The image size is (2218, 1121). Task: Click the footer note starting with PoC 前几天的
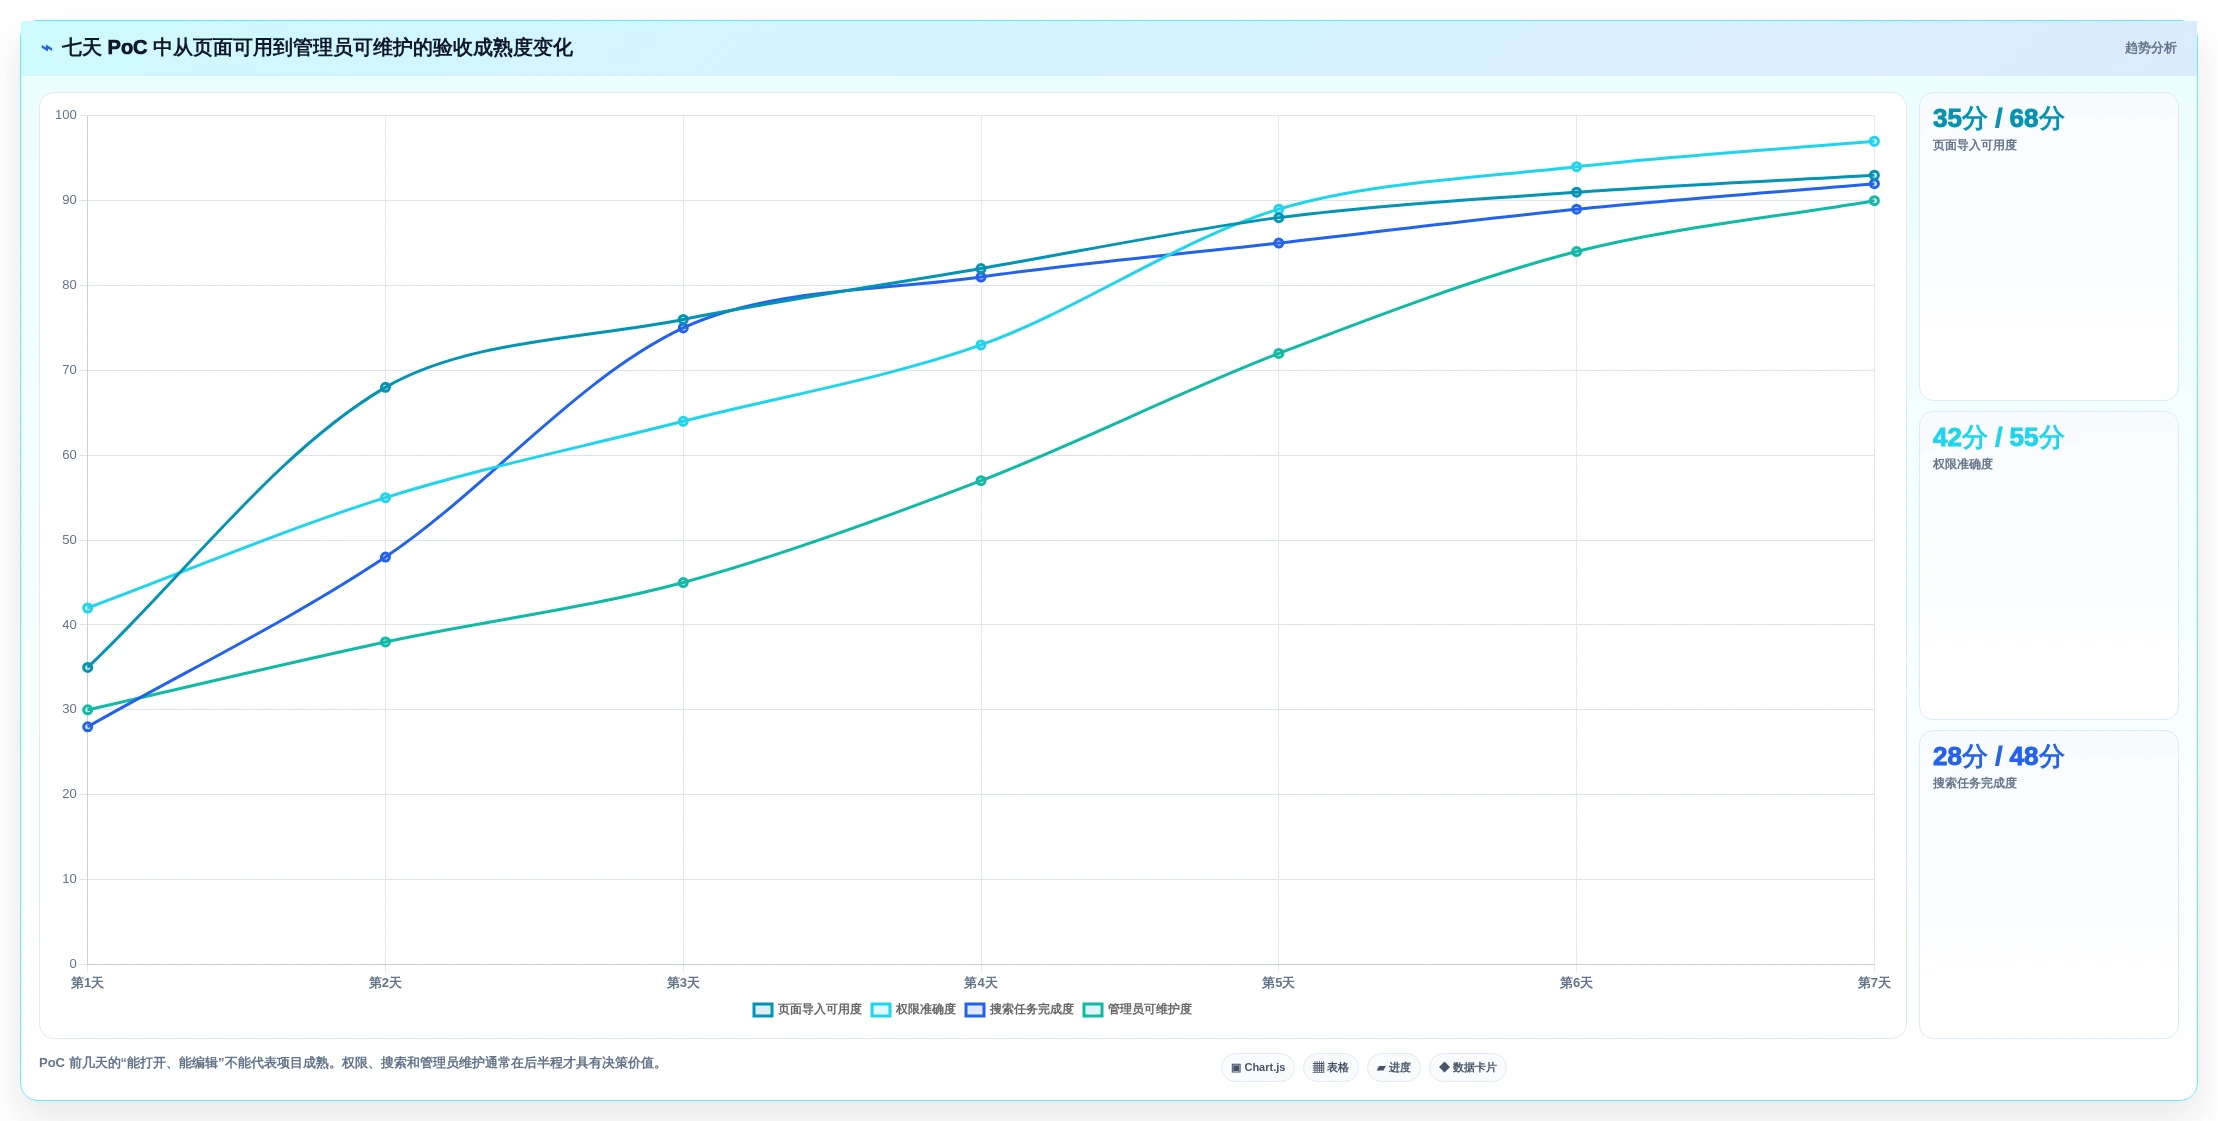[x=351, y=1063]
